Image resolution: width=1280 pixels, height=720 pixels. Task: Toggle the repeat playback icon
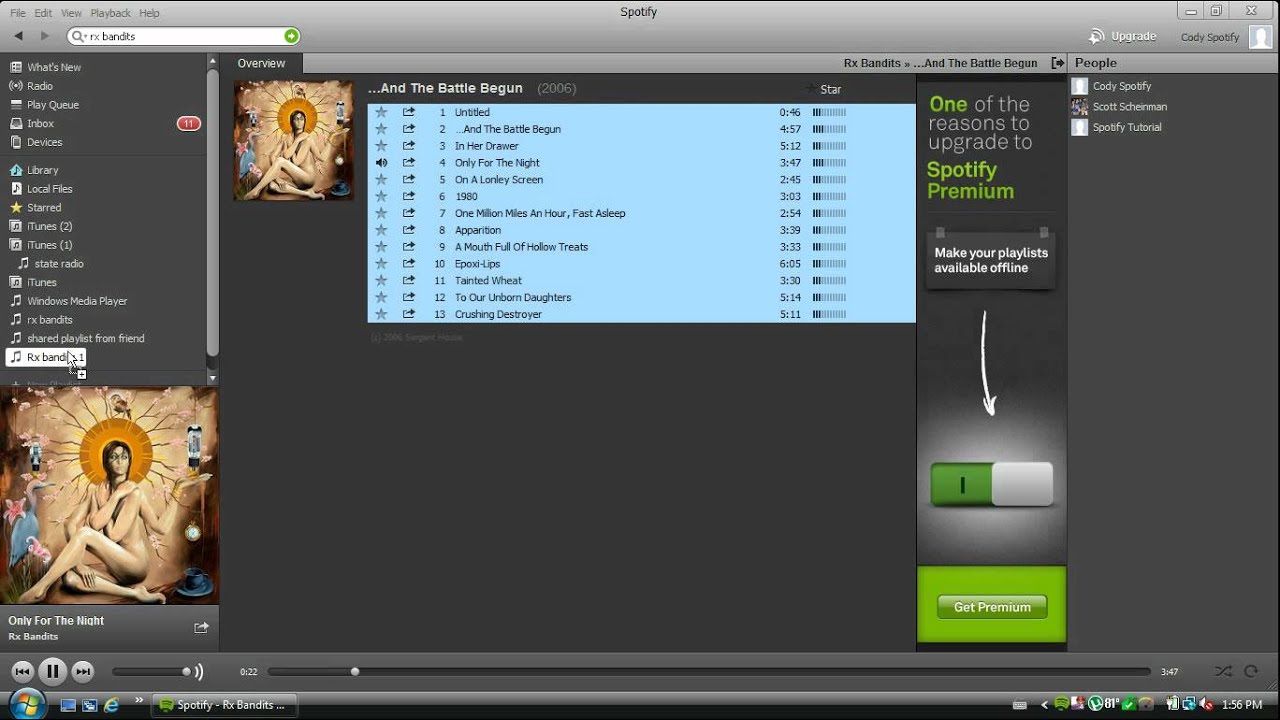pos(1251,672)
